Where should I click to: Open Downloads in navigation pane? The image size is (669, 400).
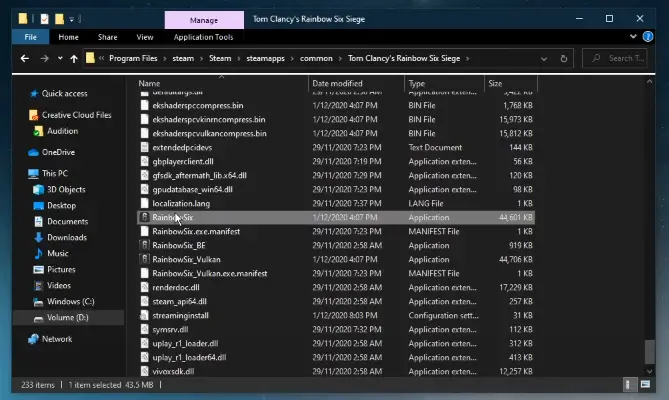coord(67,238)
